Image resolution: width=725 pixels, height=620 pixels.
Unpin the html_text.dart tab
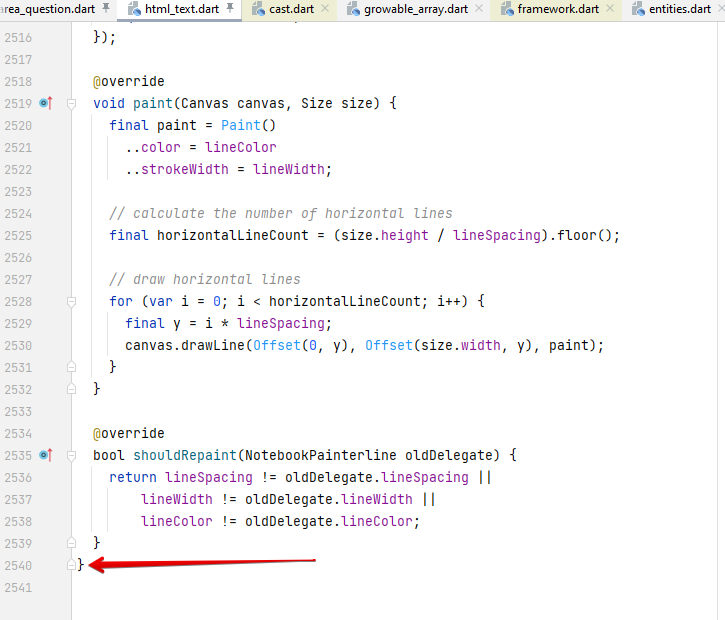[230, 8]
